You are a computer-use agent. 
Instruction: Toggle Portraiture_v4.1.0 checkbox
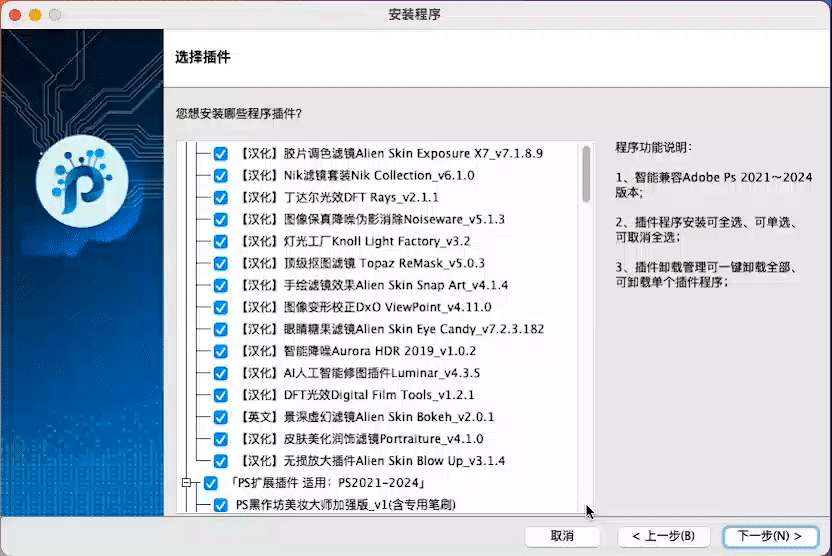pos(221,439)
